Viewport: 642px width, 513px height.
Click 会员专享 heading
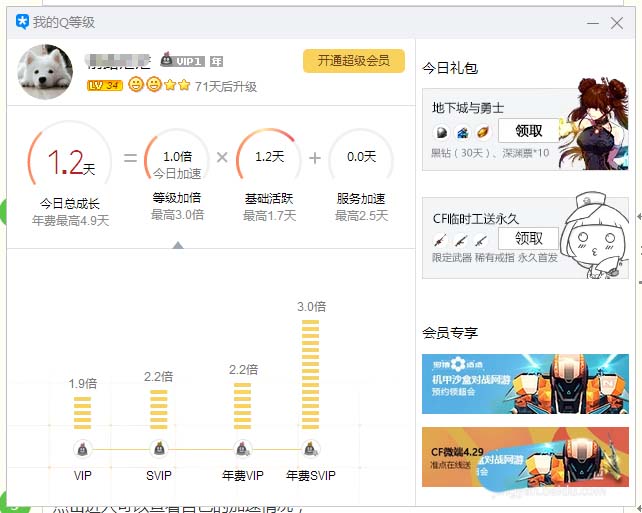(450, 332)
